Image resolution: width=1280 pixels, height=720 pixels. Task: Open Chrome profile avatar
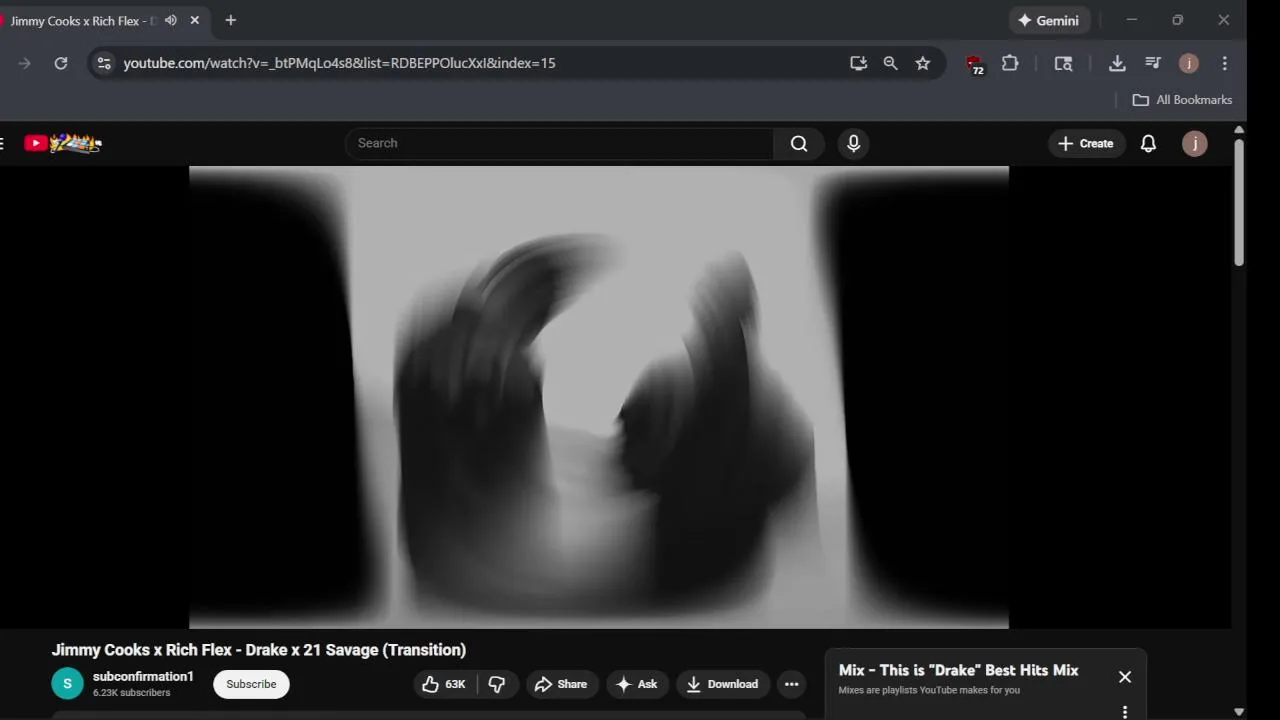pos(1189,63)
